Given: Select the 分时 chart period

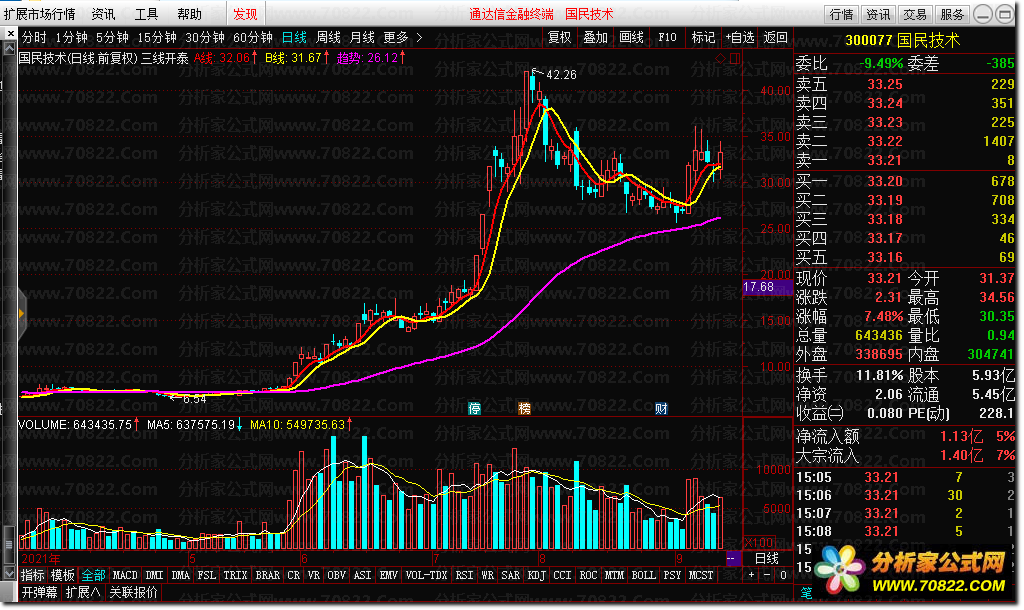Looking at the screenshot, I should point(34,37).
